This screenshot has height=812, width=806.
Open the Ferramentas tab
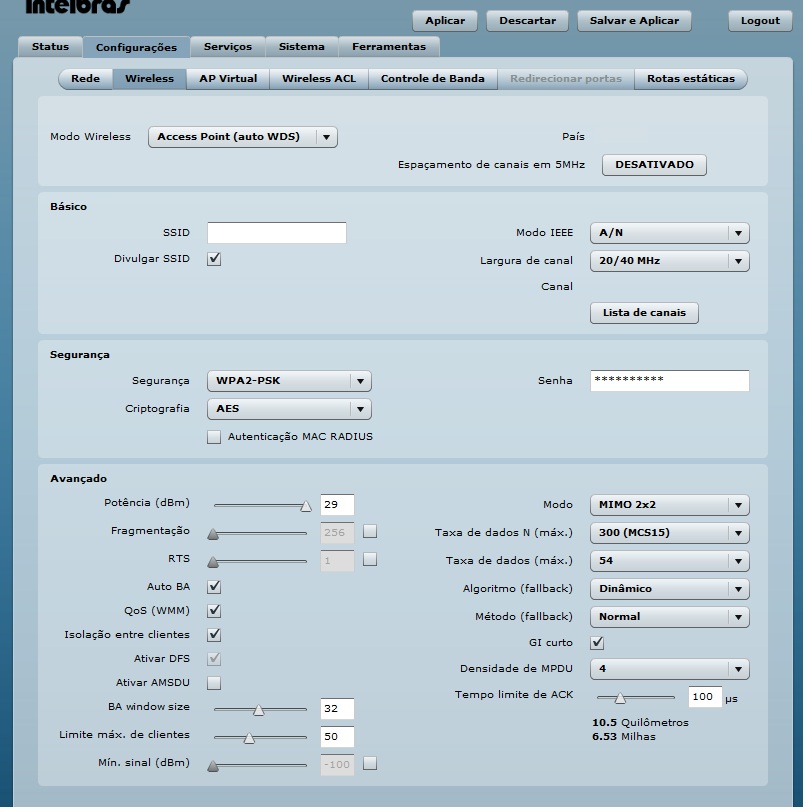click(388, 47)
